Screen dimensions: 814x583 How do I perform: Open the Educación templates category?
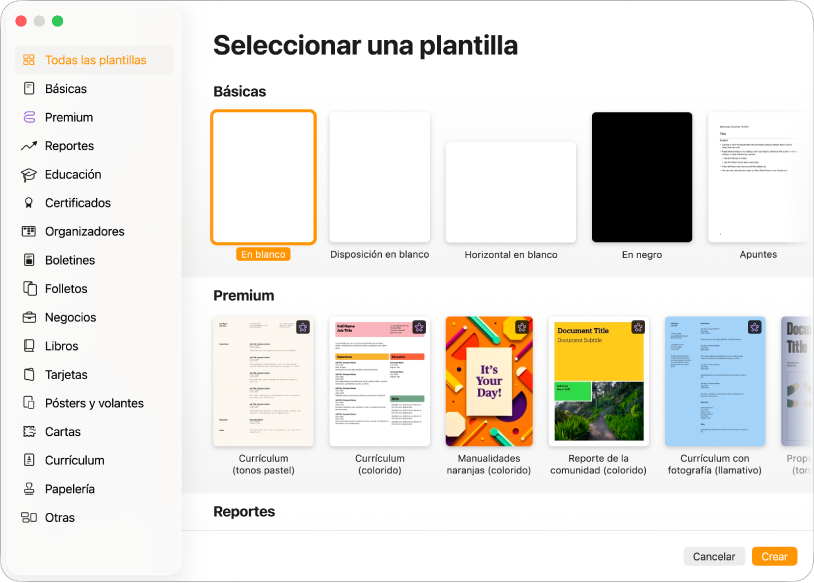74,174
